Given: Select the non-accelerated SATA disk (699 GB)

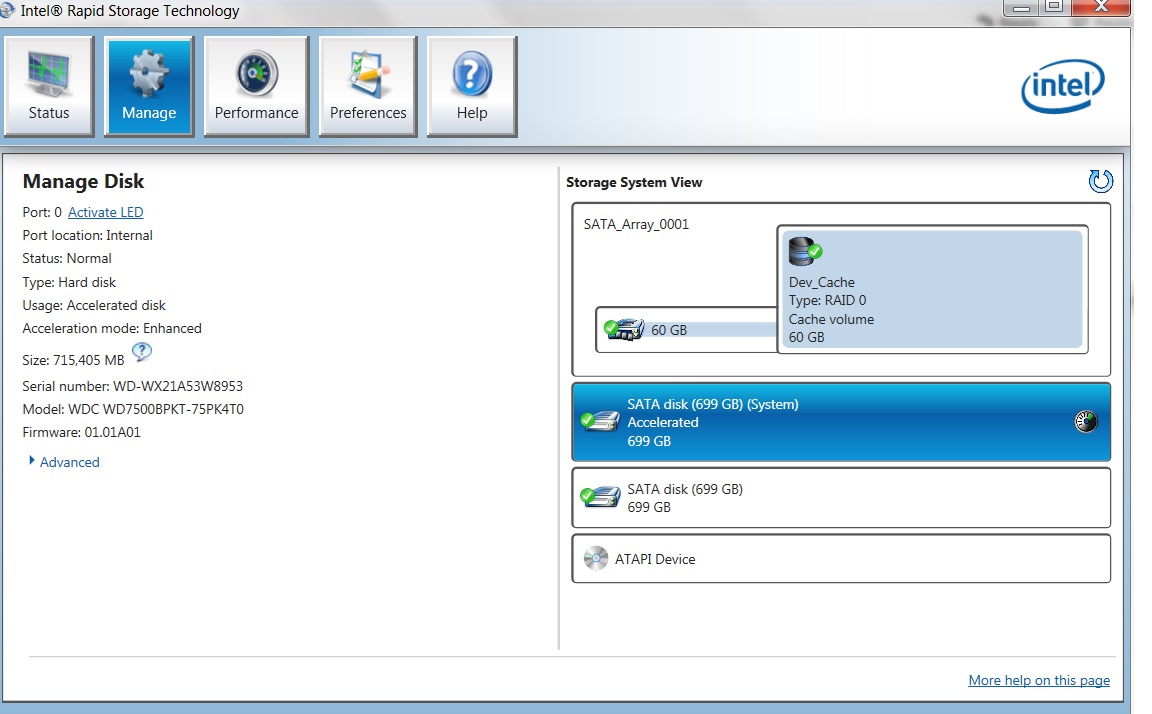Looking at the screenshot, I should [841, 498].
